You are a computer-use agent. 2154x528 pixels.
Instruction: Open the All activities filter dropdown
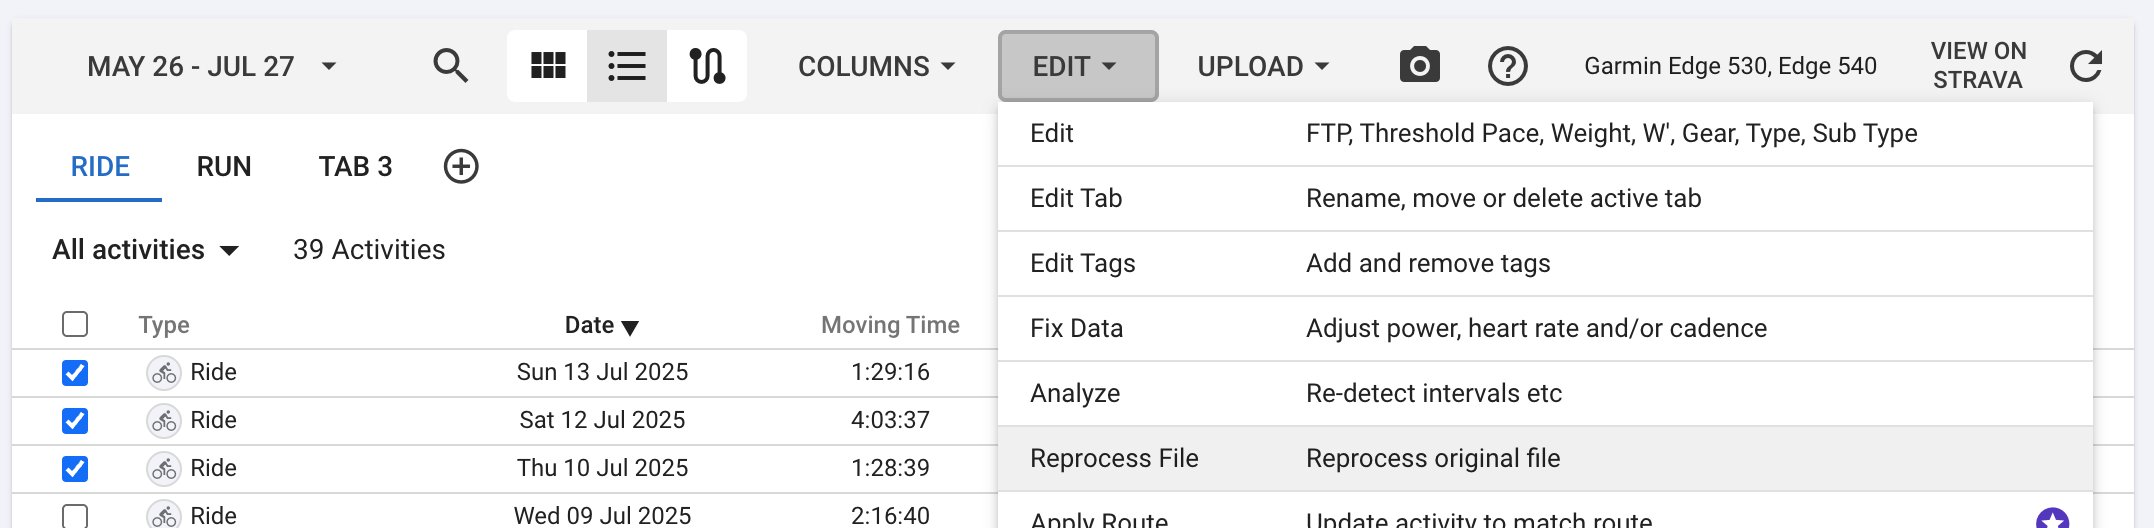pos(145,250)
